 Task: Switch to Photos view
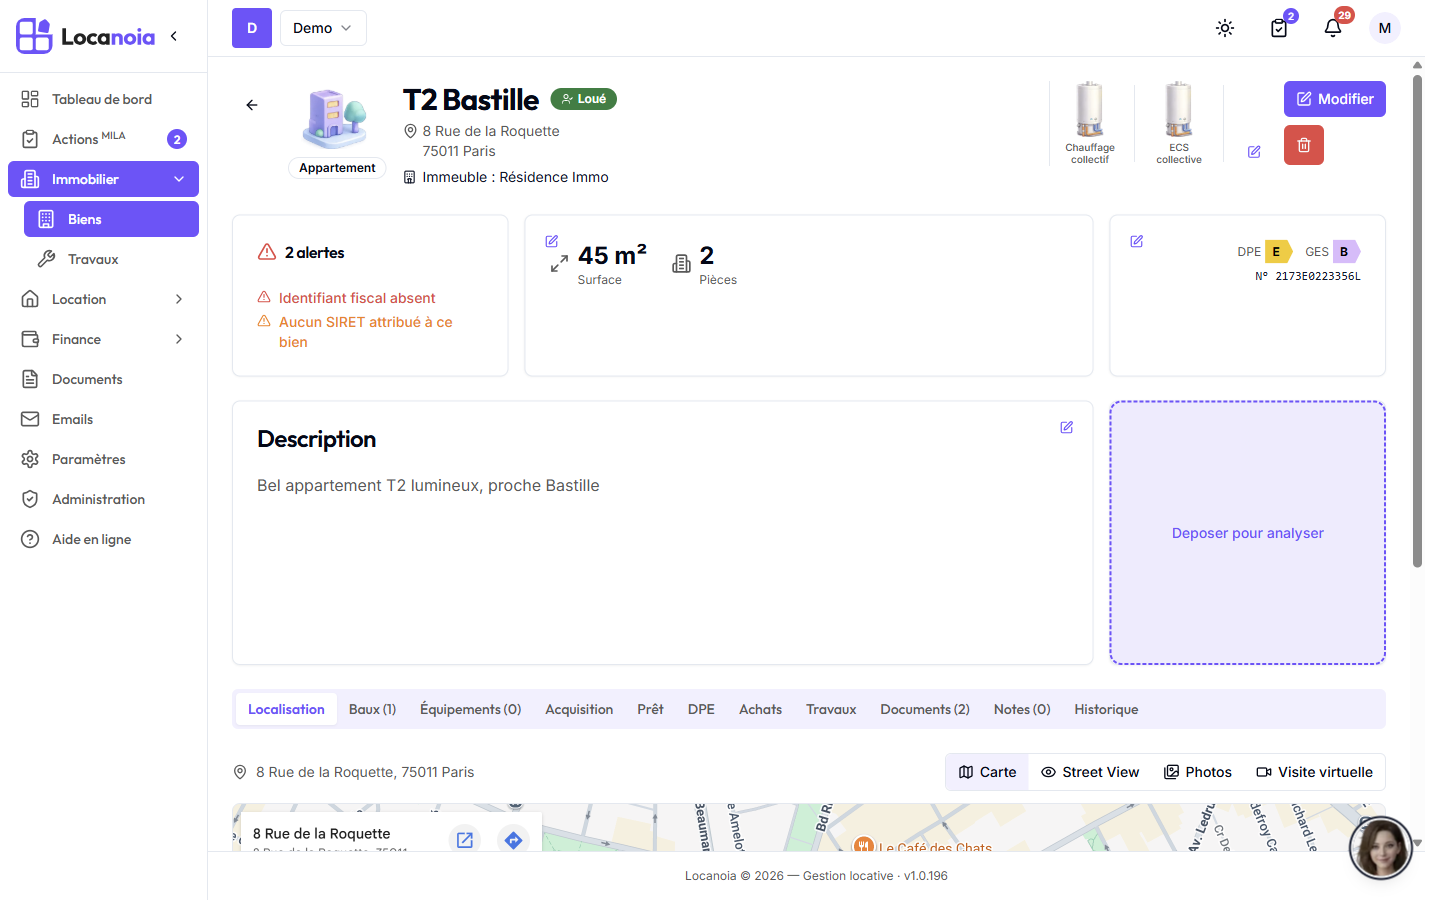pos(1198,772)
